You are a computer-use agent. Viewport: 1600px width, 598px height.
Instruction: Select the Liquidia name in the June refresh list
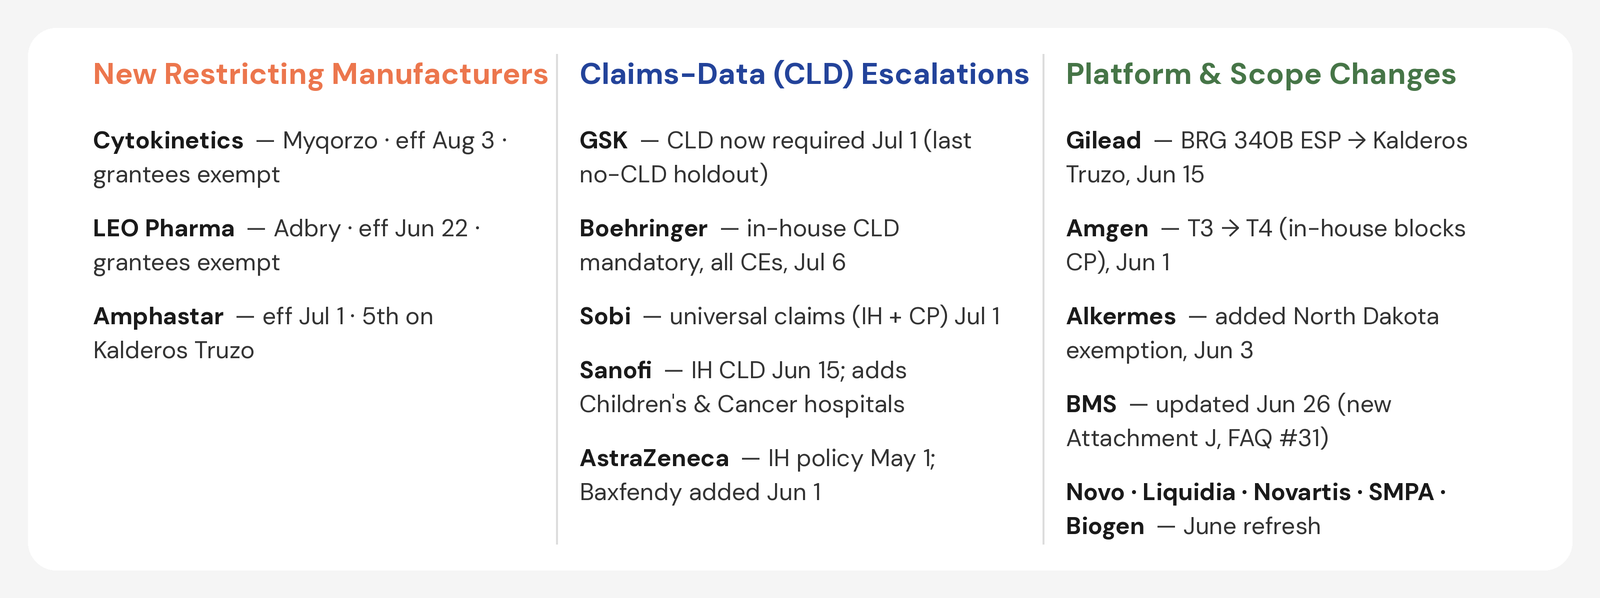tap(1189, 493)
